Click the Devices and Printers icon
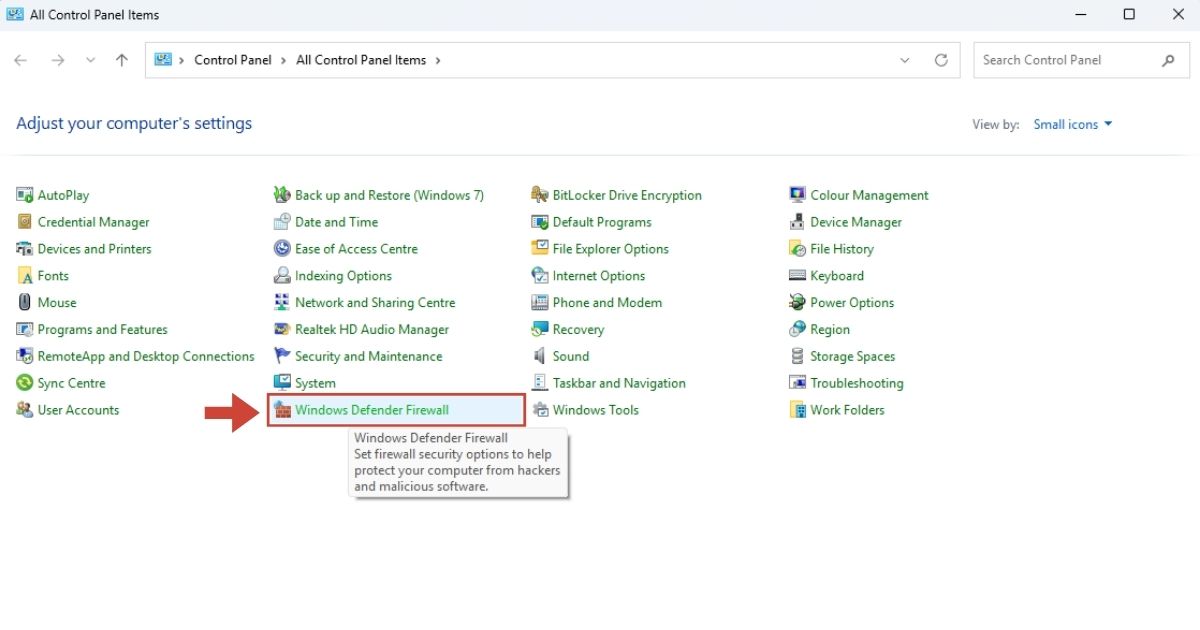Viewport: 1200px width, 630px height. tap(25, 249)
